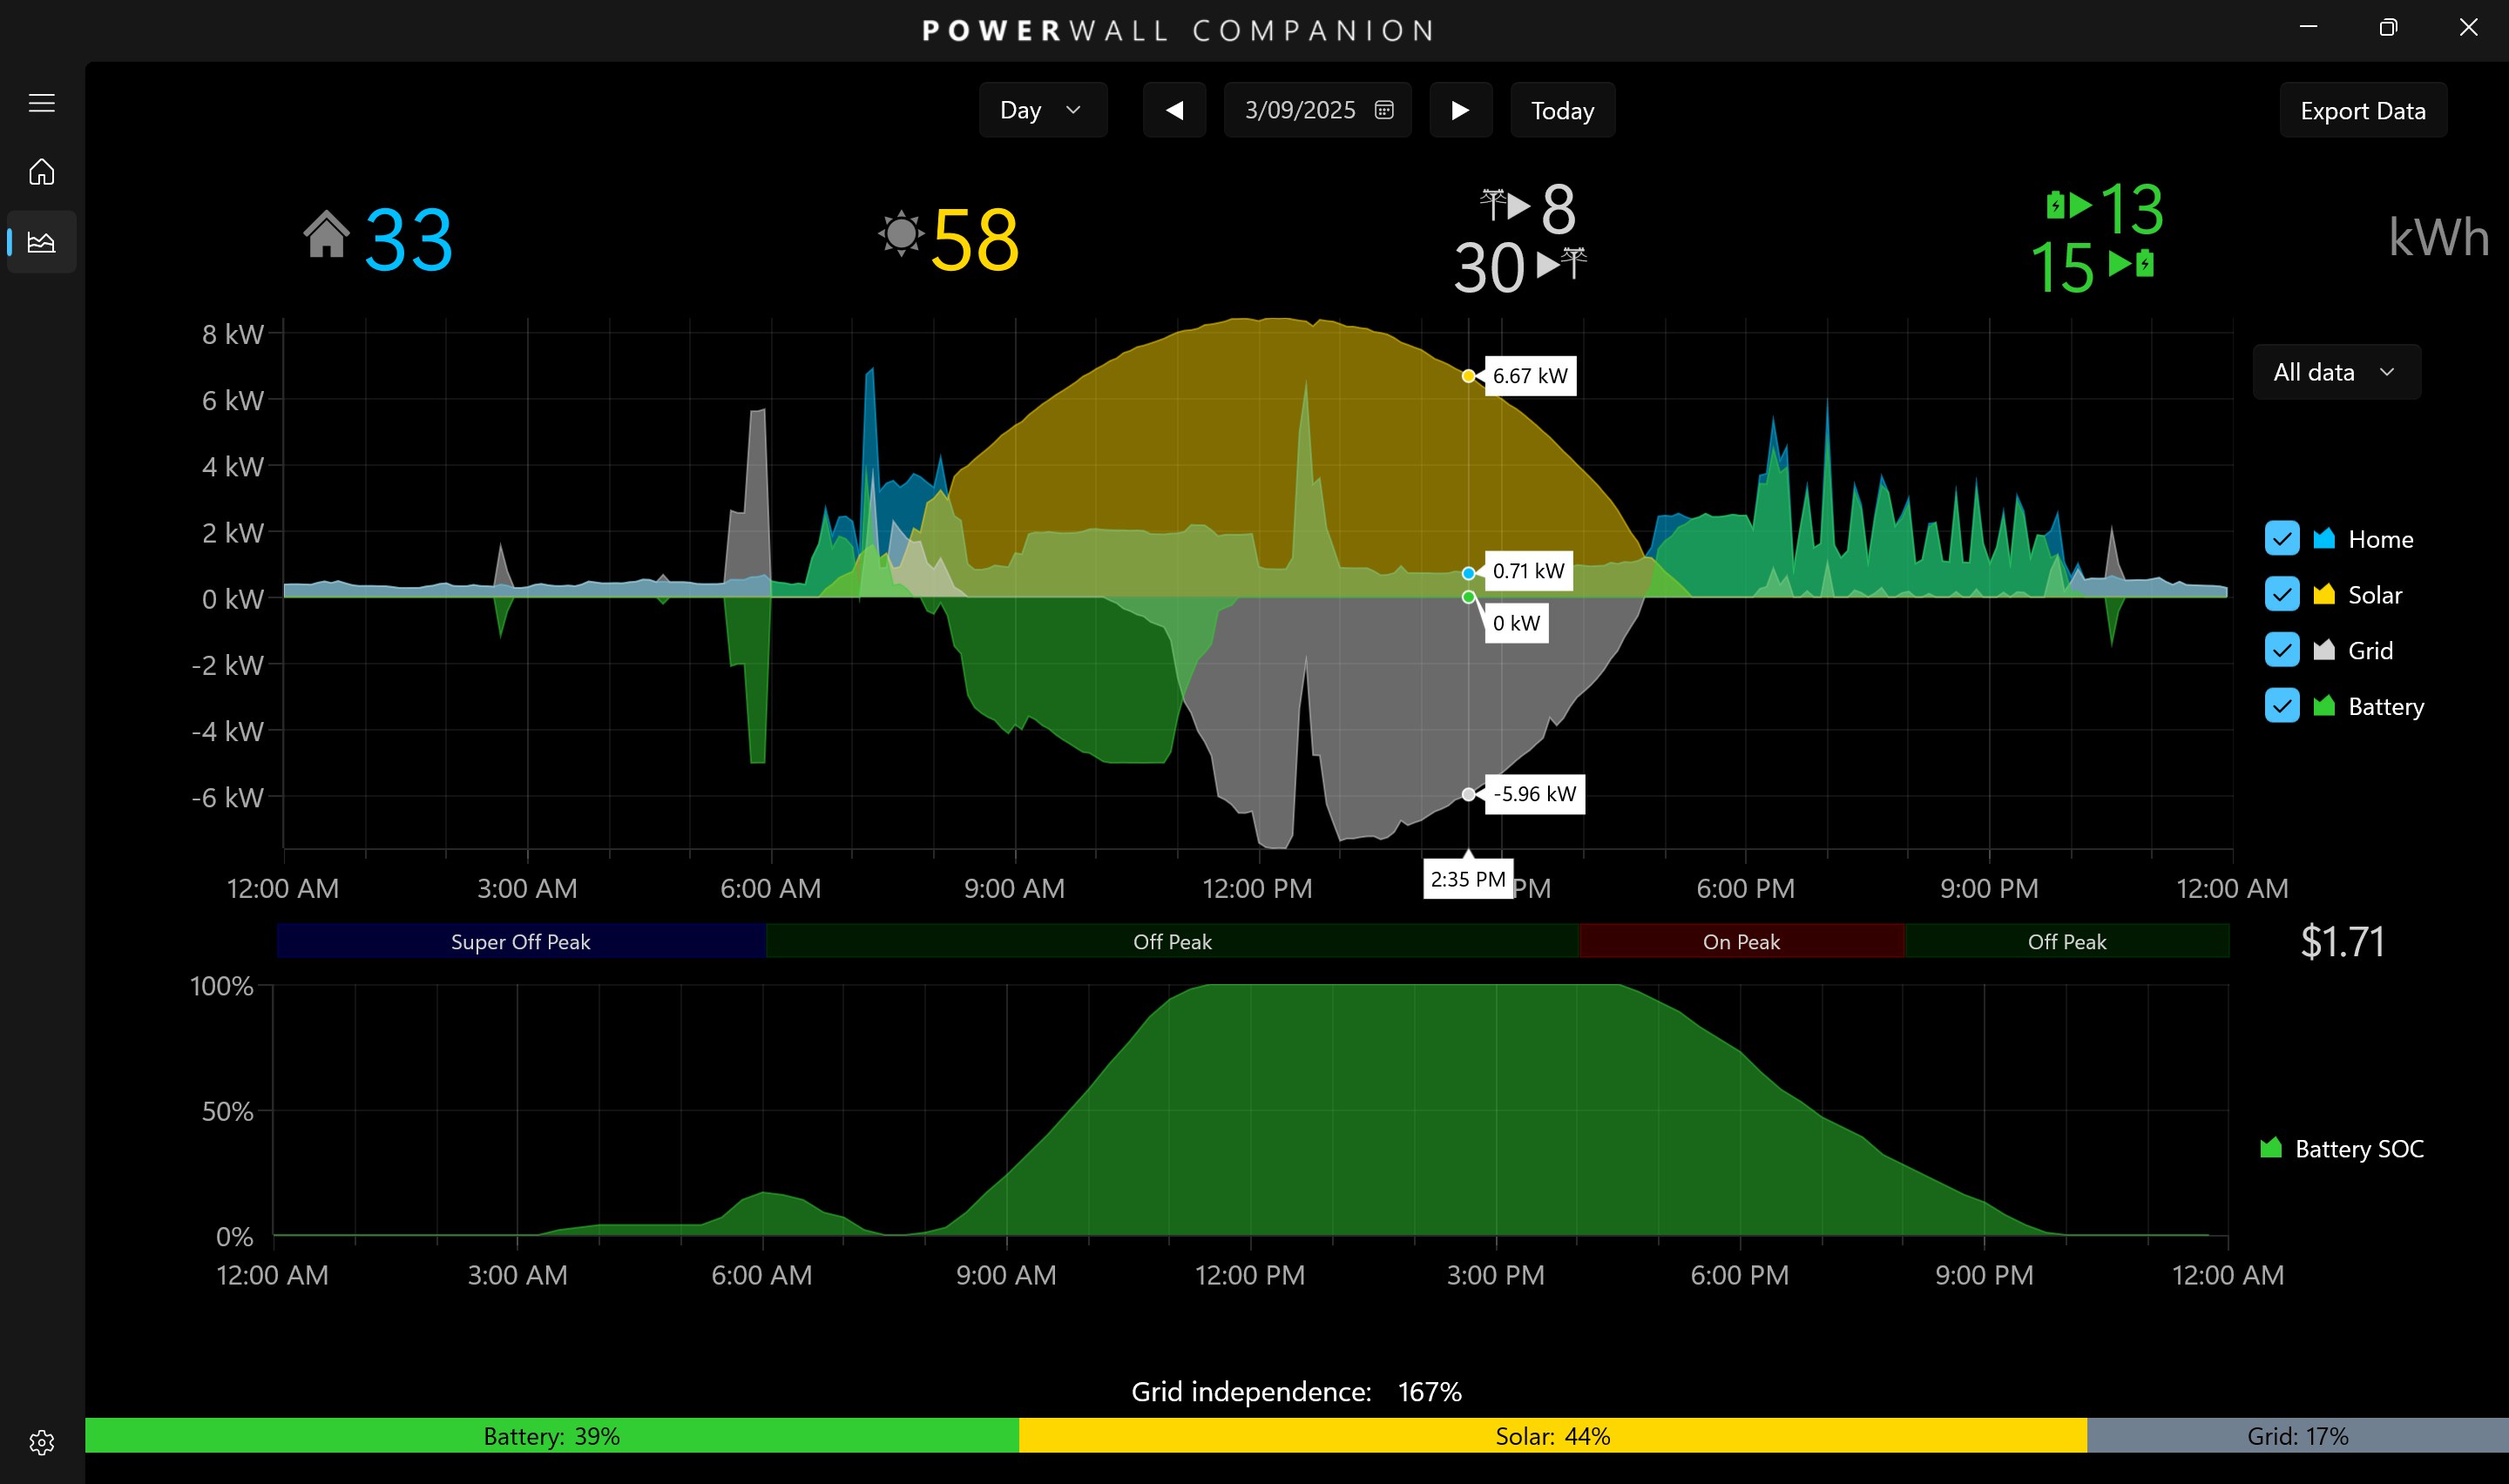Open the navigation hamburger menu
The height and width of the screenshot is (1484, 2509).
pos(42,102)
